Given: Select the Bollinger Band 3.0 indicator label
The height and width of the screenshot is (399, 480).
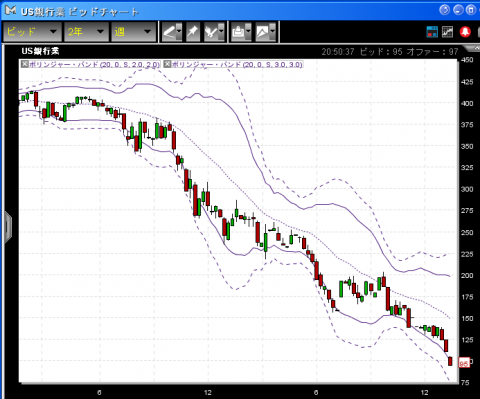Looking at the screenshot, I should click(x=237, y=64).
